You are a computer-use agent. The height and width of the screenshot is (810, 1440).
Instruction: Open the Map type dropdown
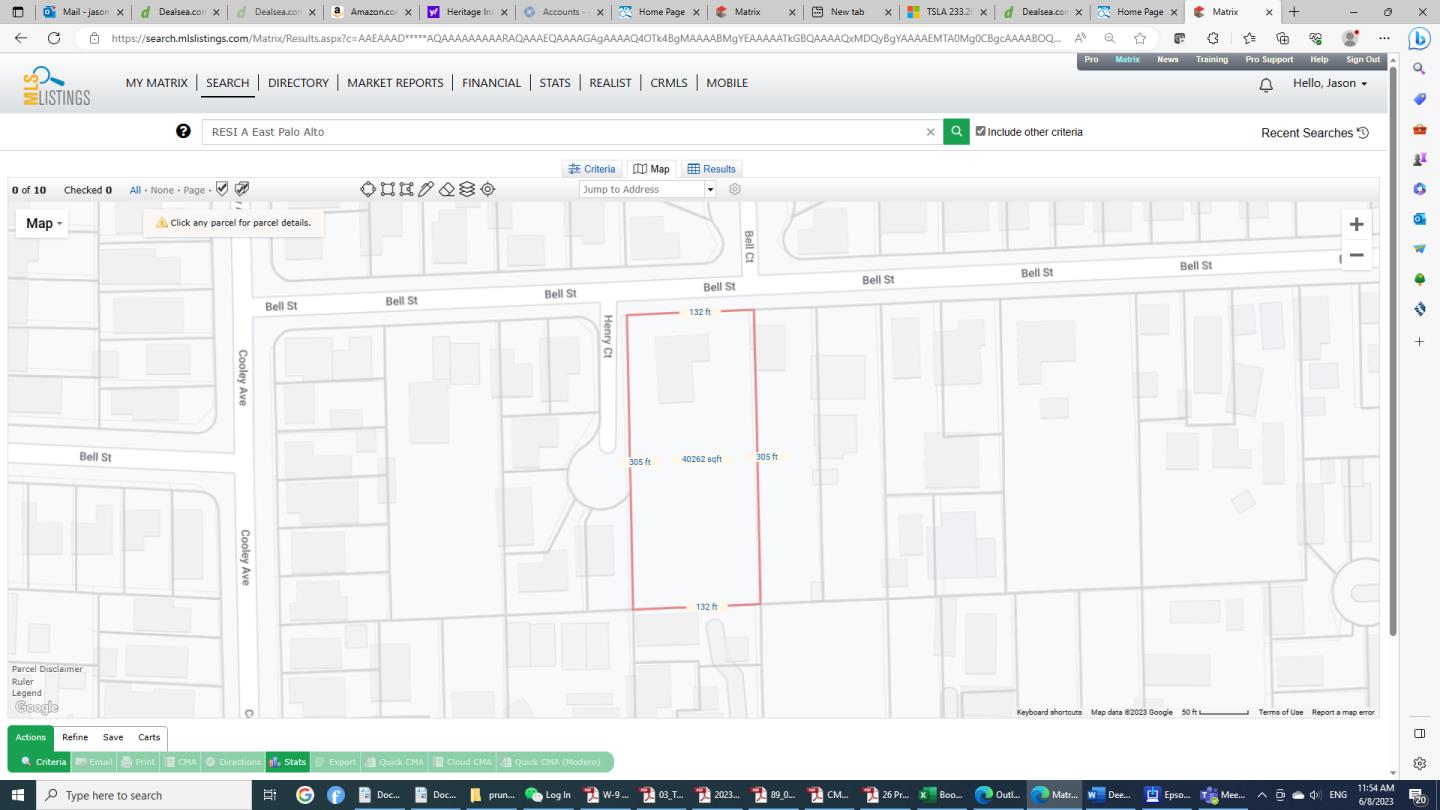pos(43,223)
